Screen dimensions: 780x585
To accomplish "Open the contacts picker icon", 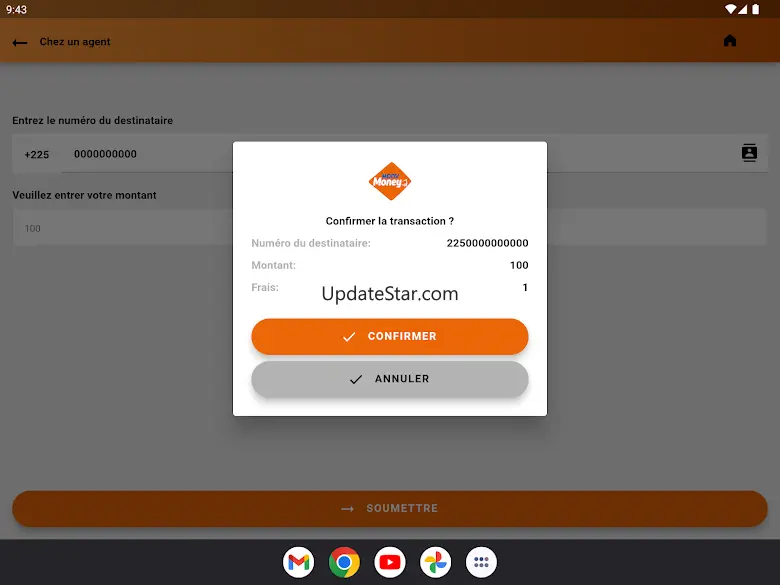I will (x=749, y=153).
